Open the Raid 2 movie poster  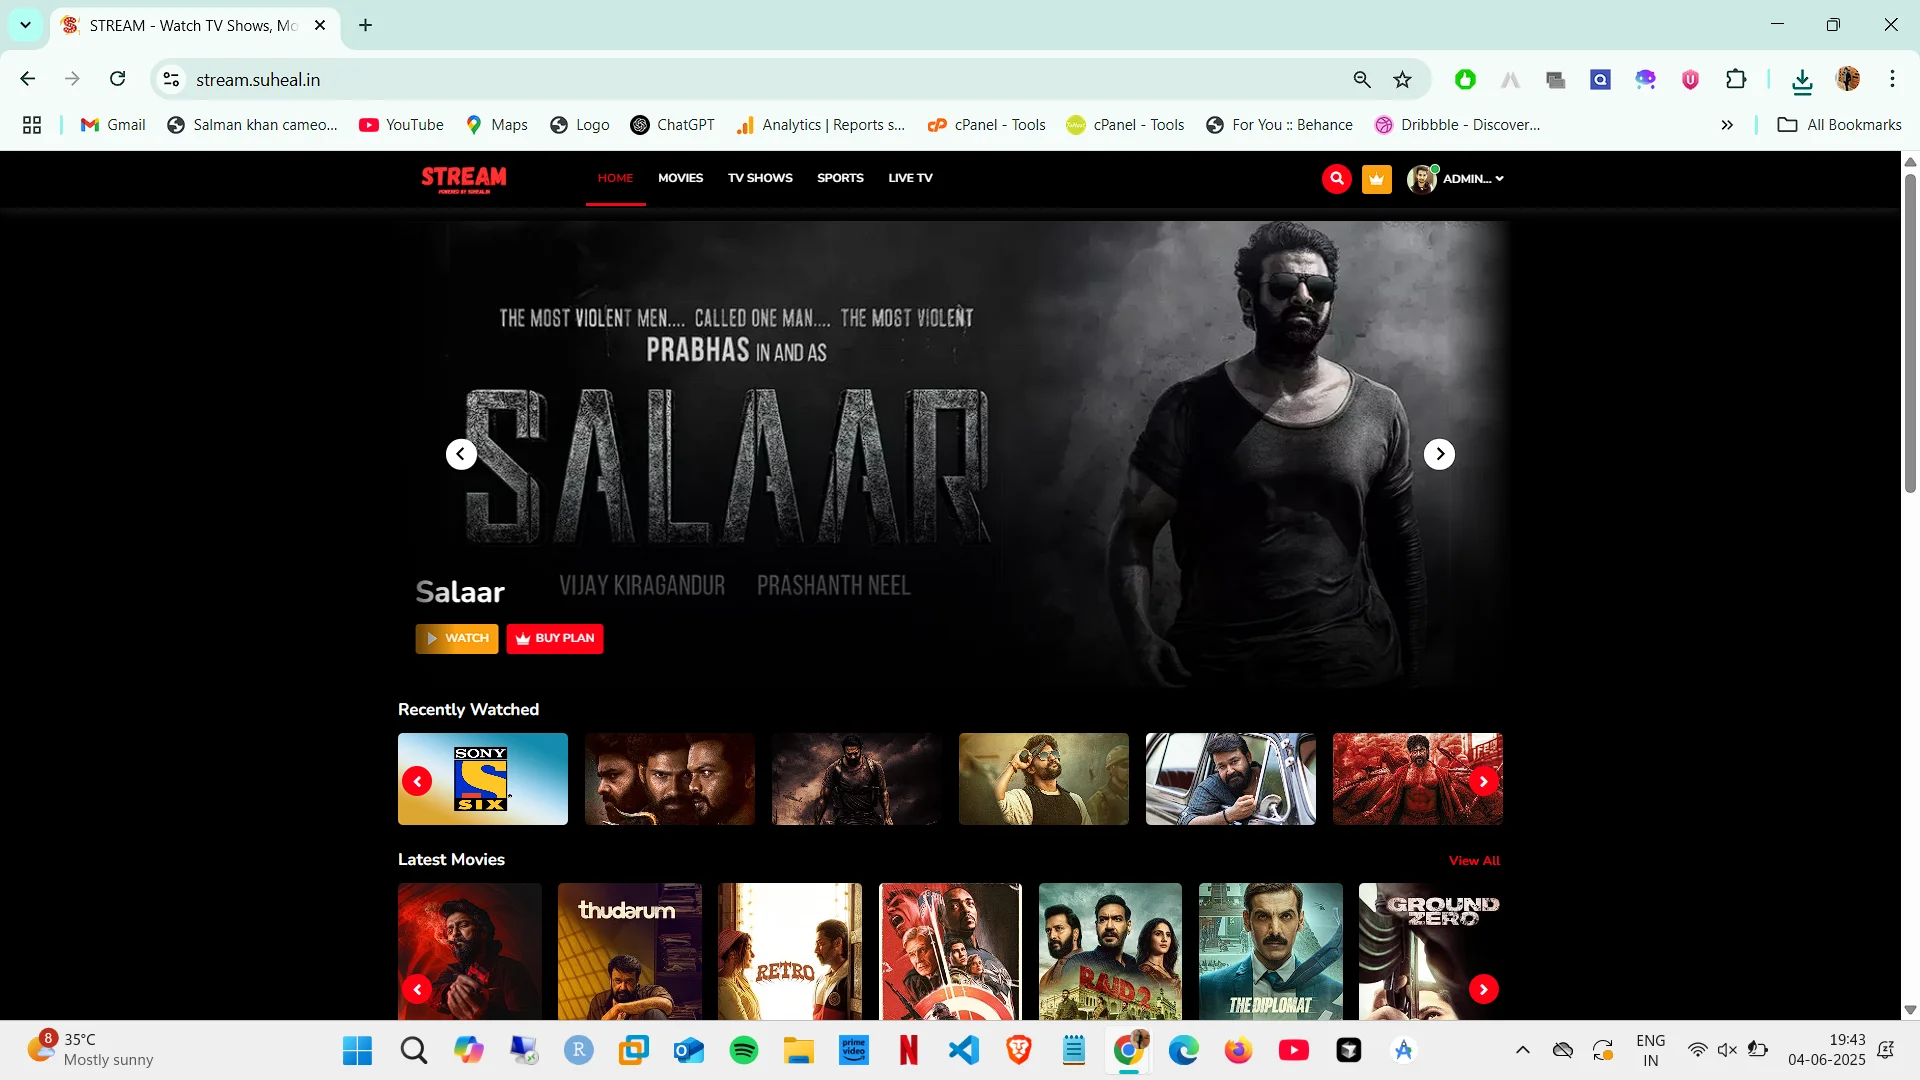click(x=1110, y=951)
